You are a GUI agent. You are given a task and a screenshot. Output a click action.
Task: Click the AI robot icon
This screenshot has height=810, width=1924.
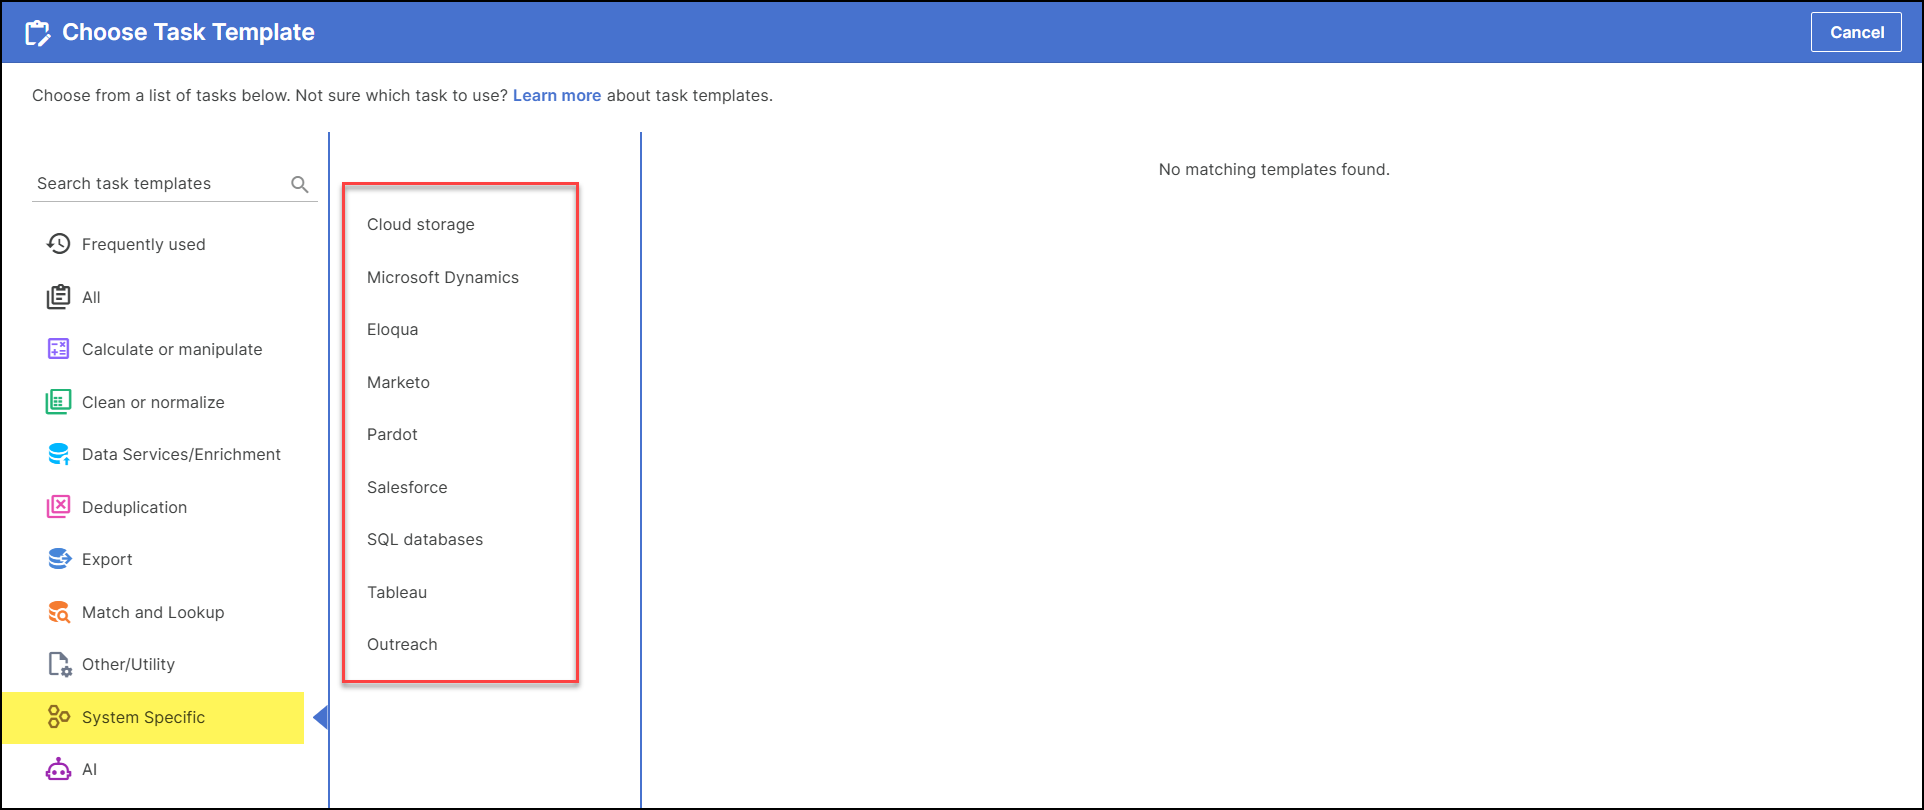[x=59, y=769]
